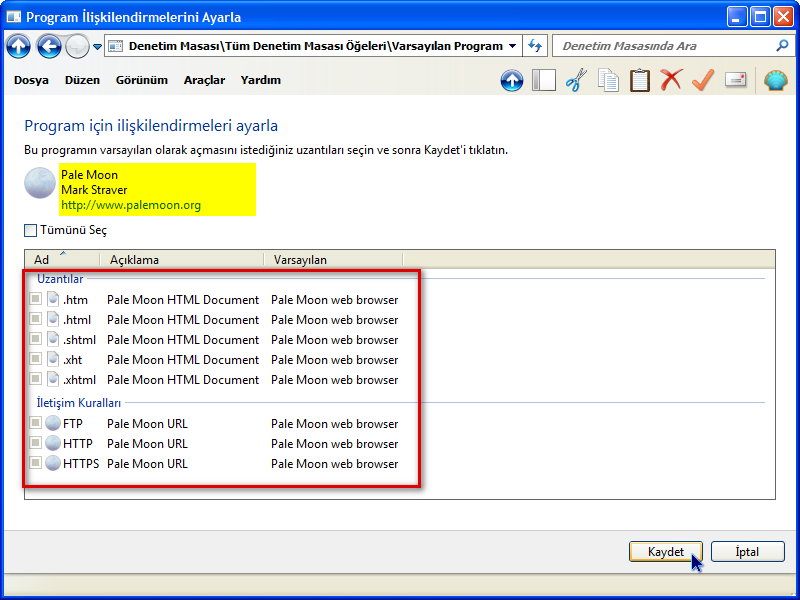Open the Yardım menu
800x600 pixels.
pos(261,80)
